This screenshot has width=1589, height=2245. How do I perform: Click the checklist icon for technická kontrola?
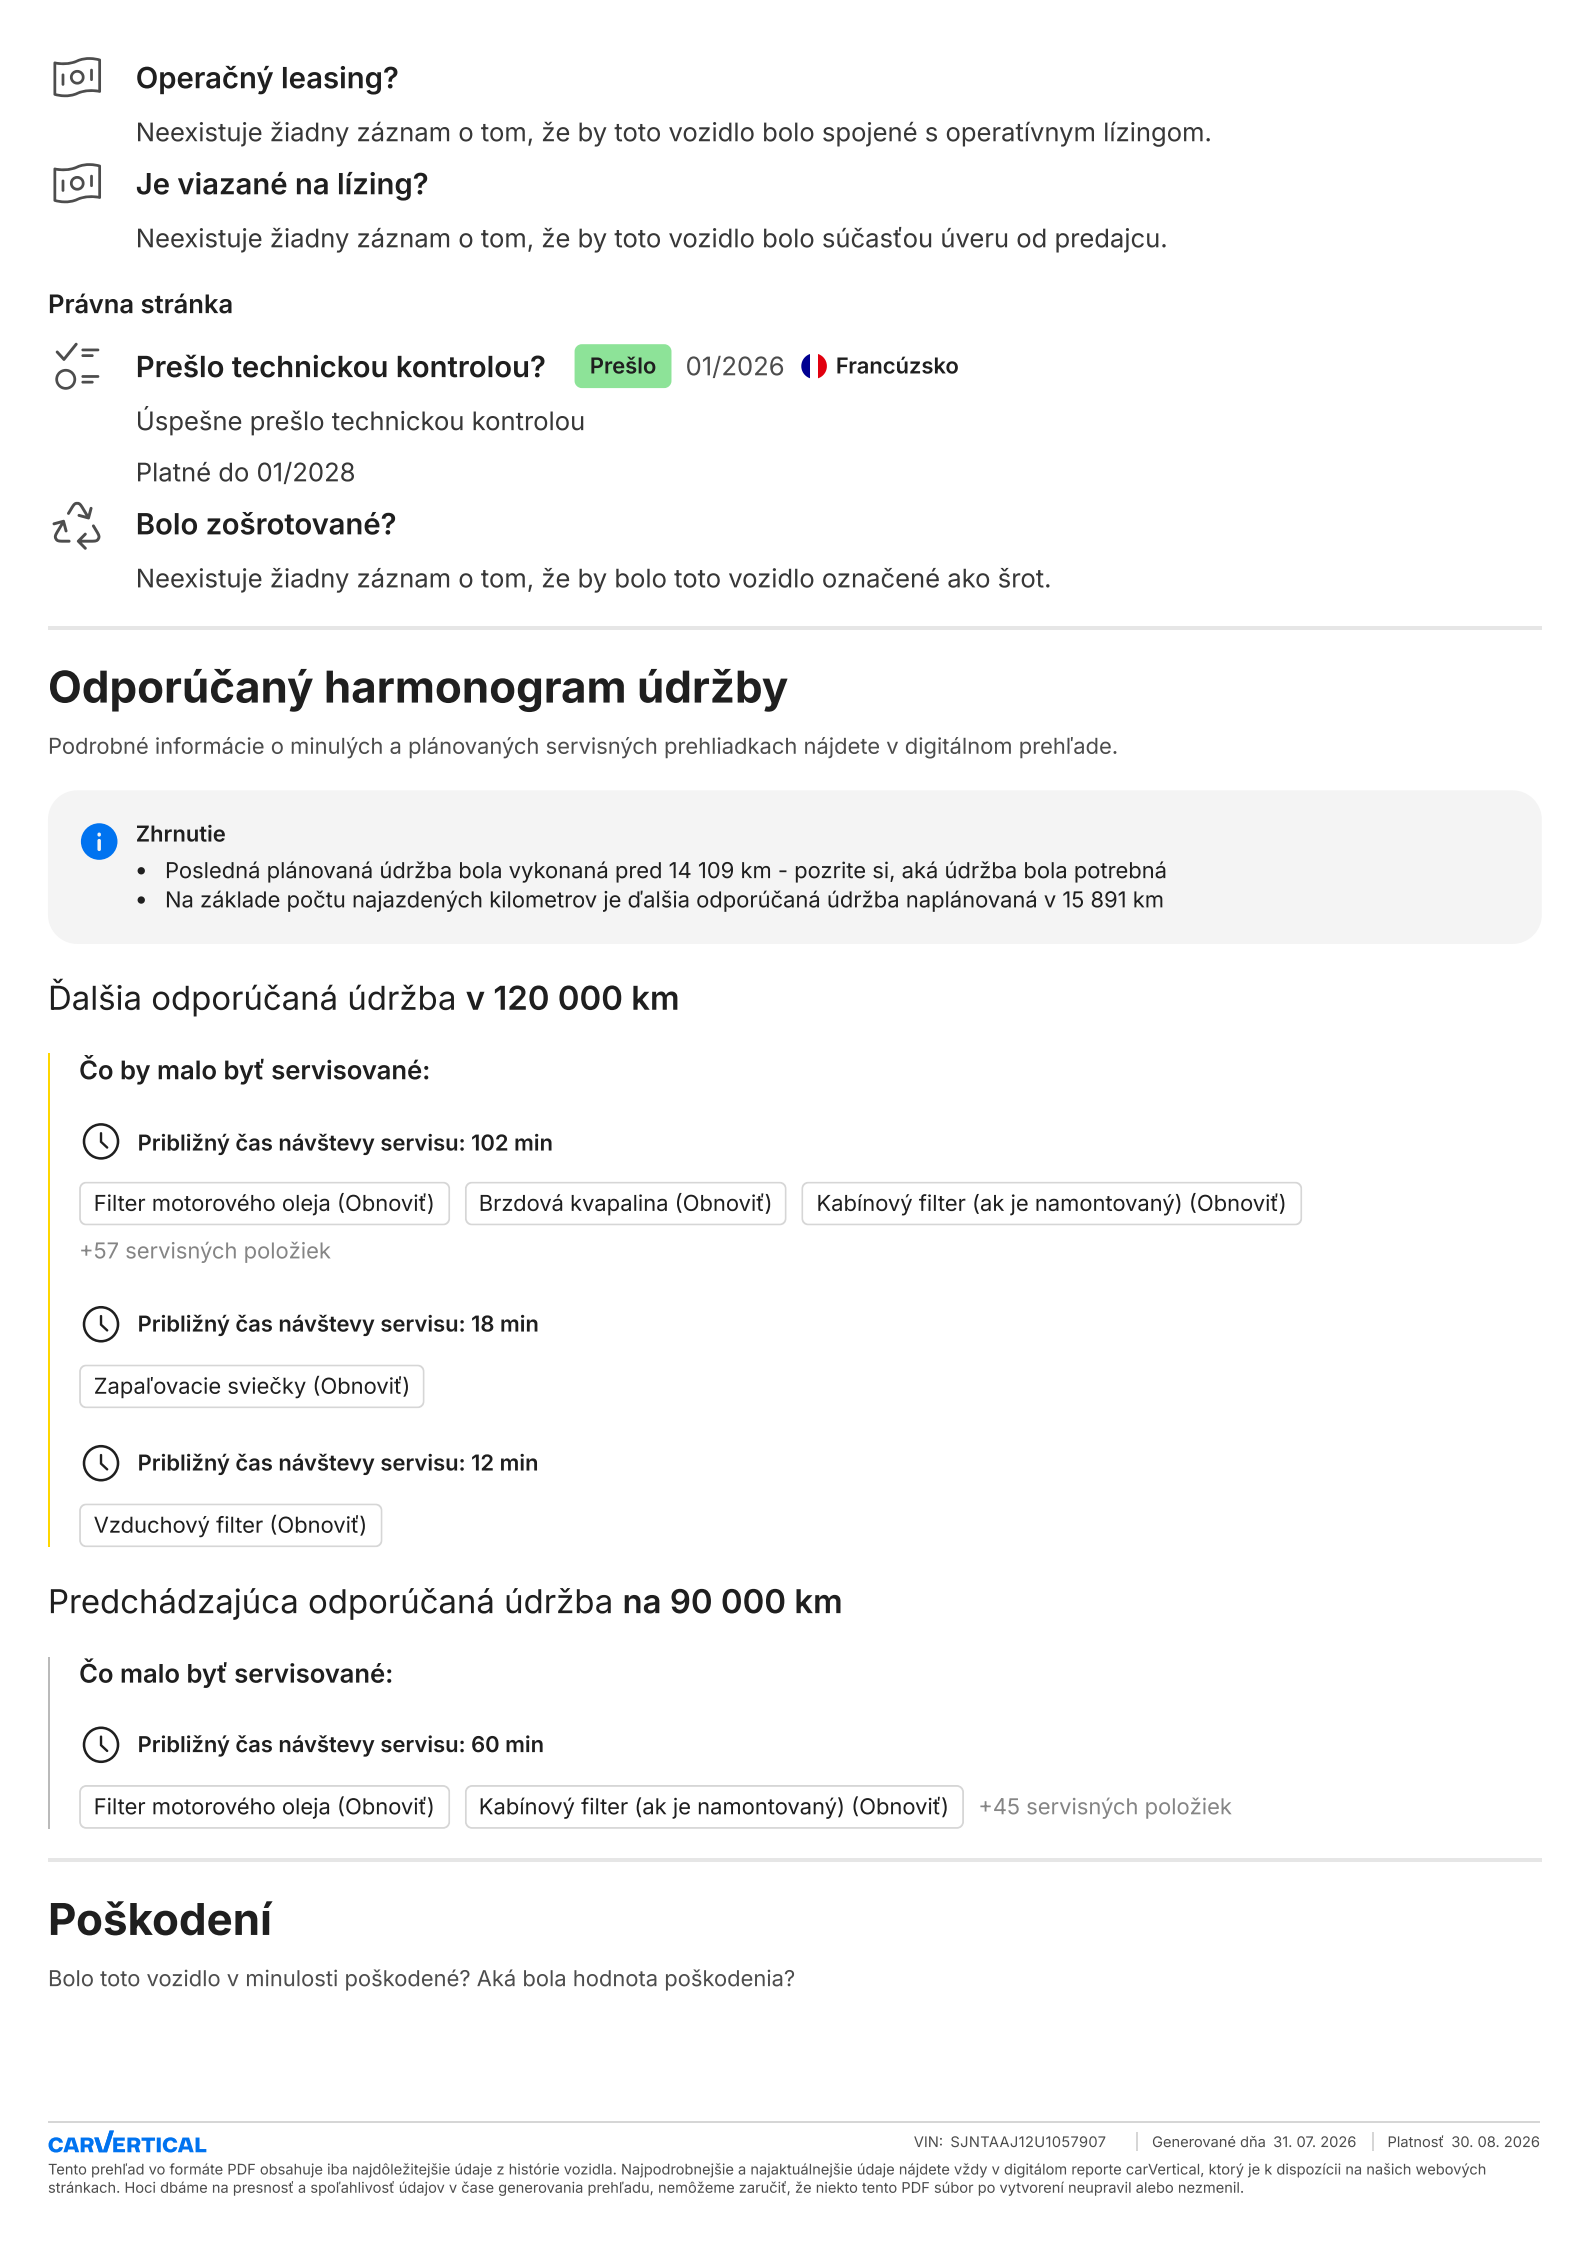(77, 366)
